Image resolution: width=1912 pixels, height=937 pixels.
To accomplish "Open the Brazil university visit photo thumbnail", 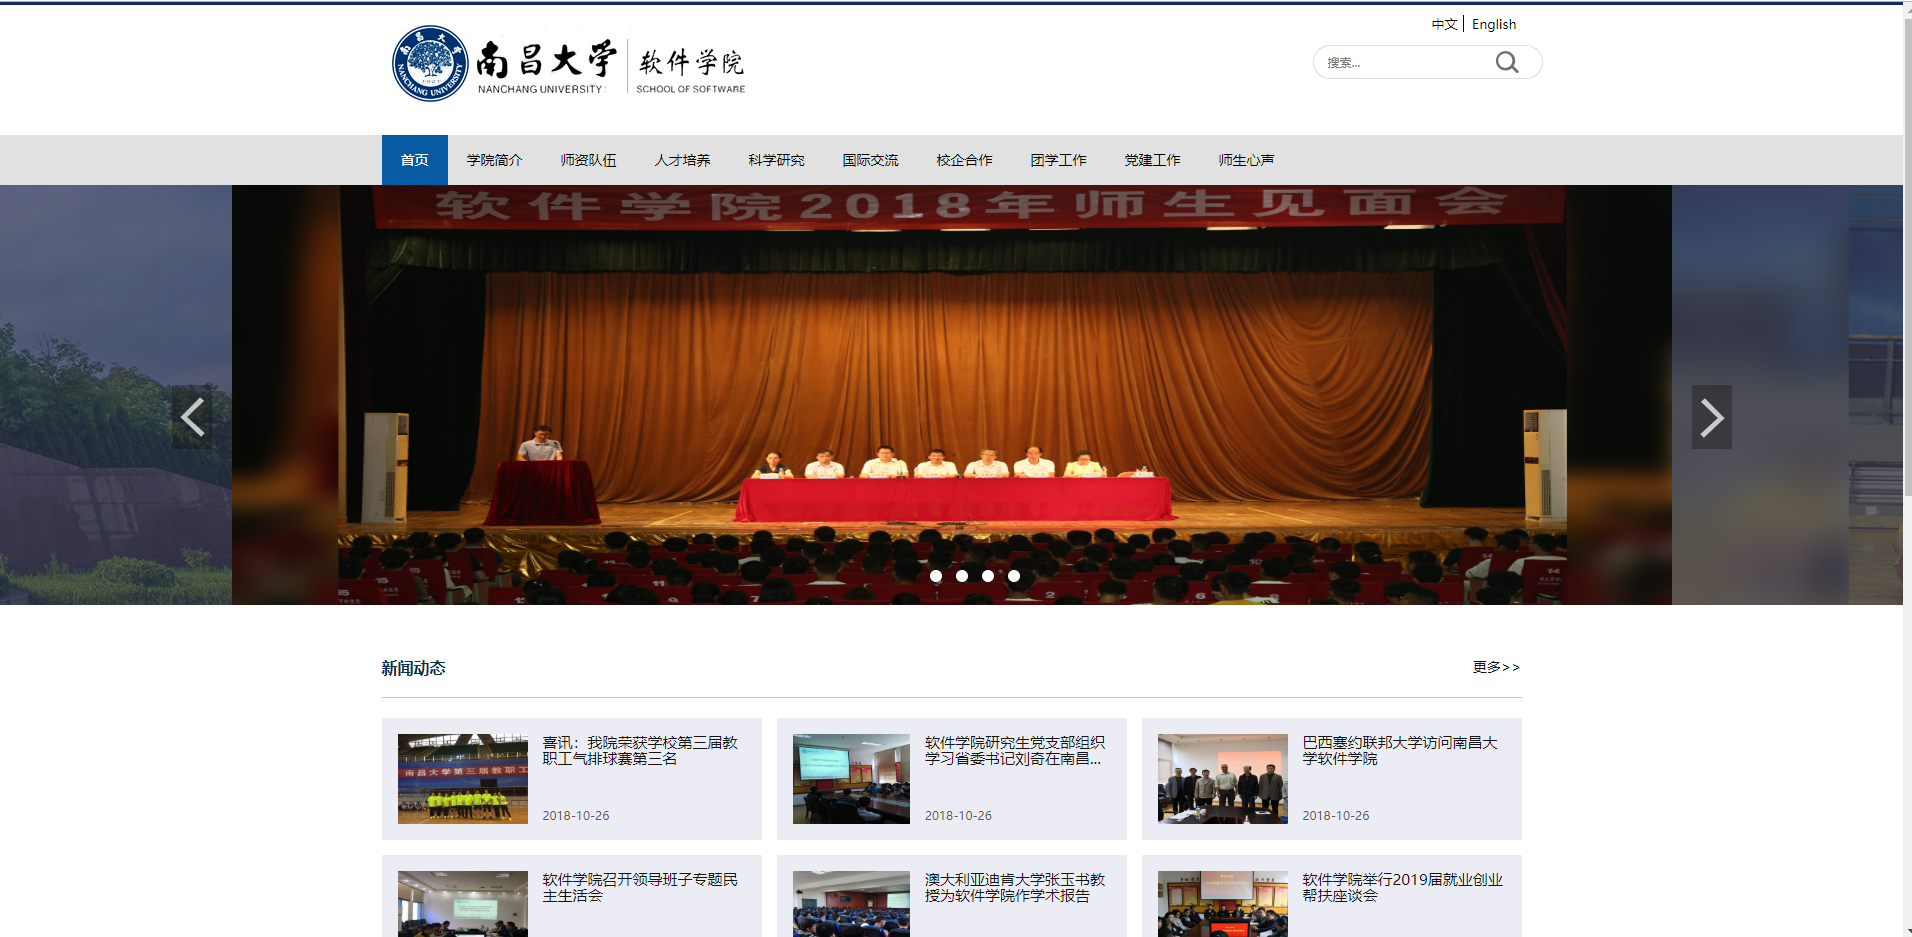I will click(x=1222, y=779).
